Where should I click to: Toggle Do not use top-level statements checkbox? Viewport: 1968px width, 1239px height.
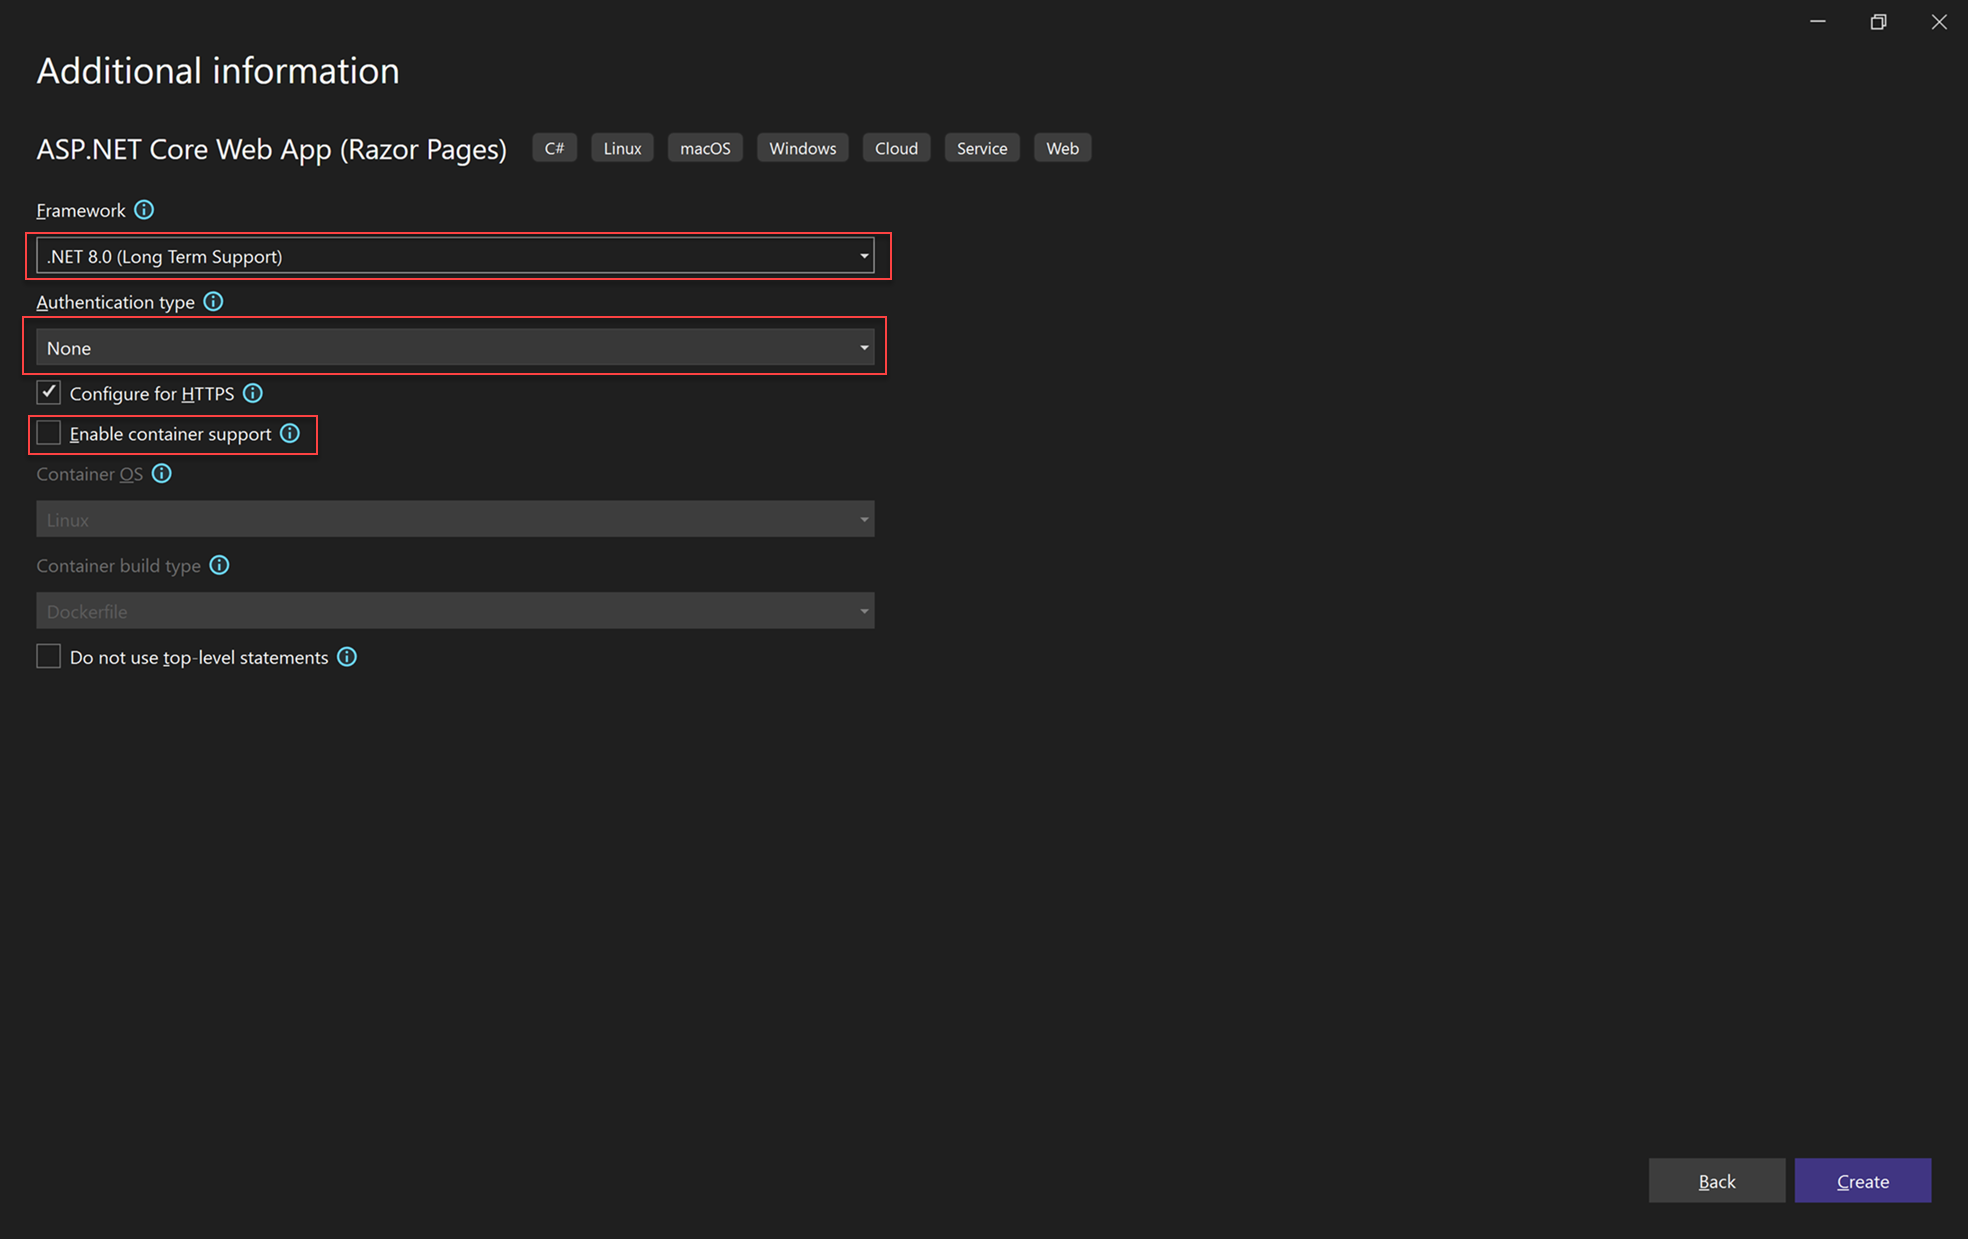click(46, 657)
